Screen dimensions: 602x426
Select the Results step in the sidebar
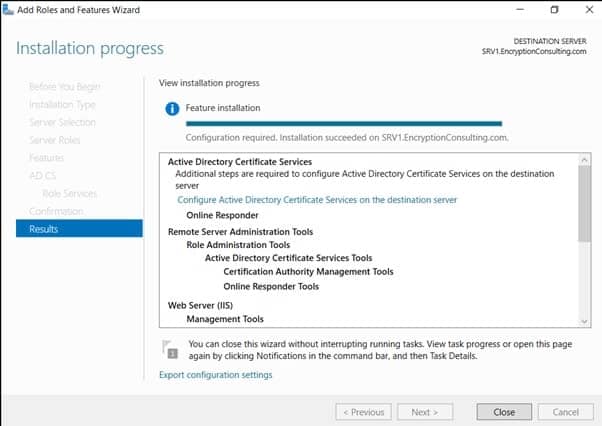click(44, 229)
